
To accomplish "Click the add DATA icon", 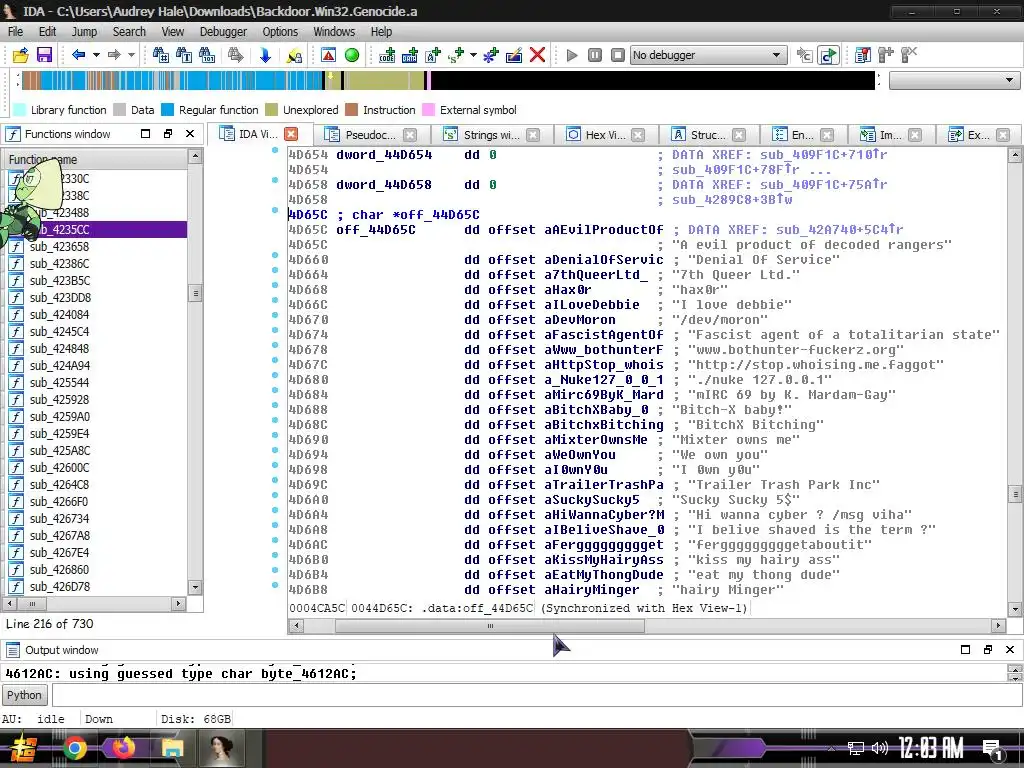I will [x=409, y=56].
